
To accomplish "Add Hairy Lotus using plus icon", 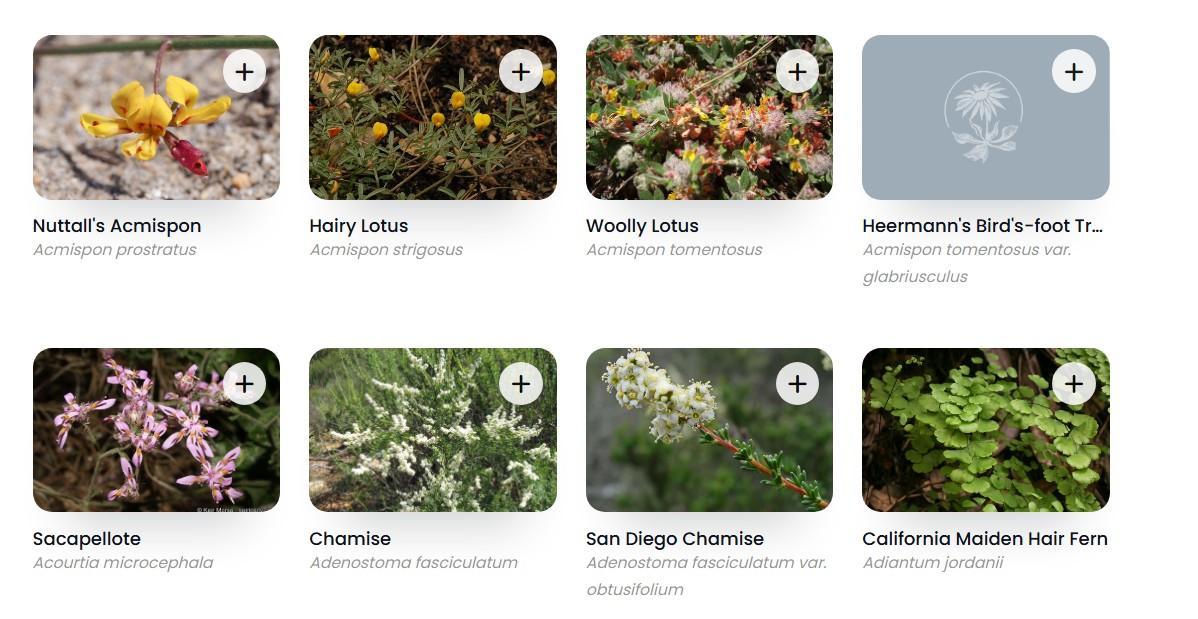I will (x=520, y=72).
